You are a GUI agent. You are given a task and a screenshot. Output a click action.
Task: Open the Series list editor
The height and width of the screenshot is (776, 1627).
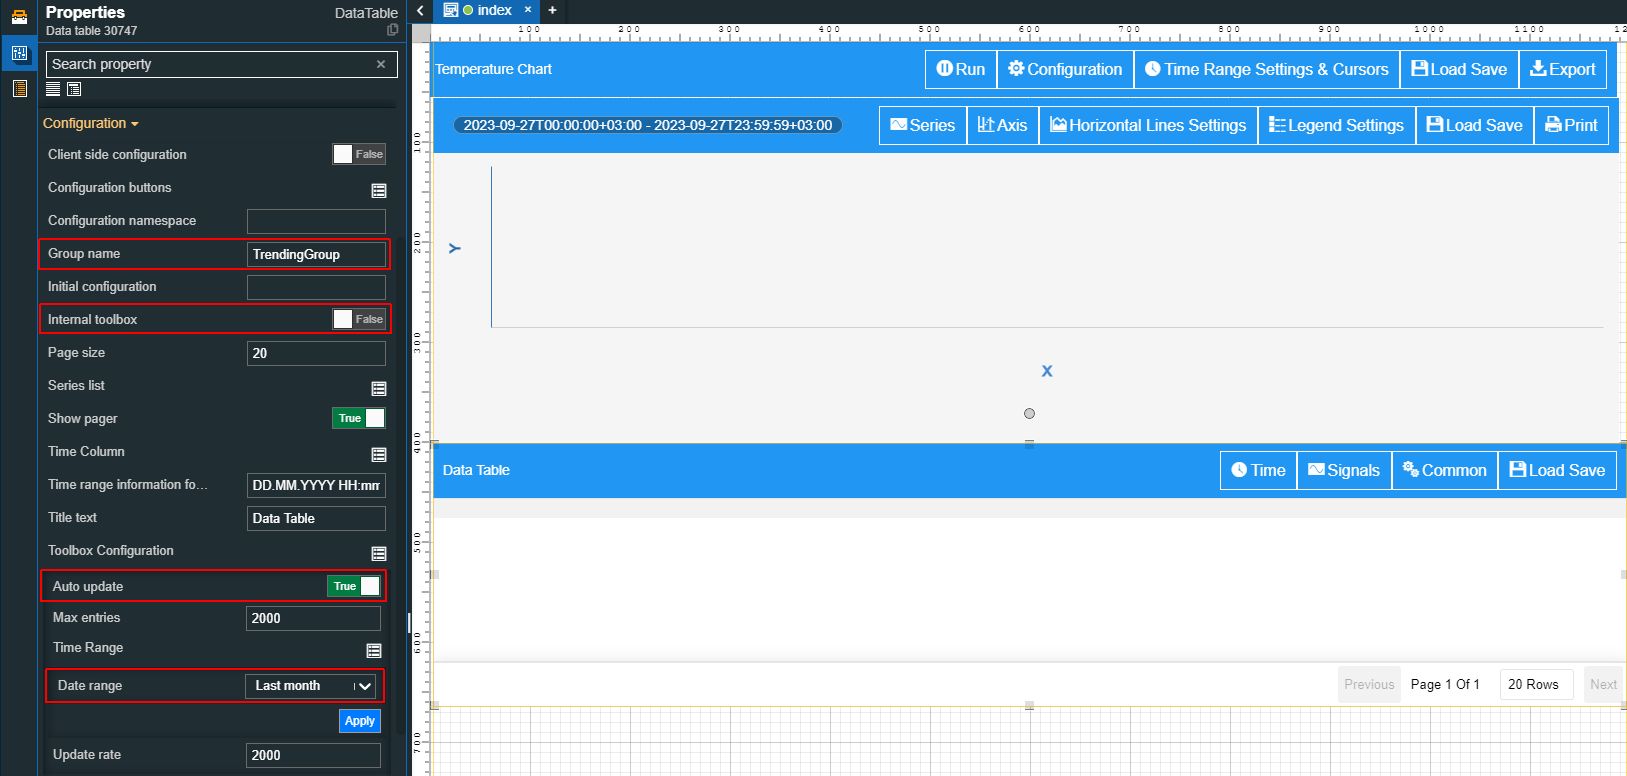pos(379,388)
